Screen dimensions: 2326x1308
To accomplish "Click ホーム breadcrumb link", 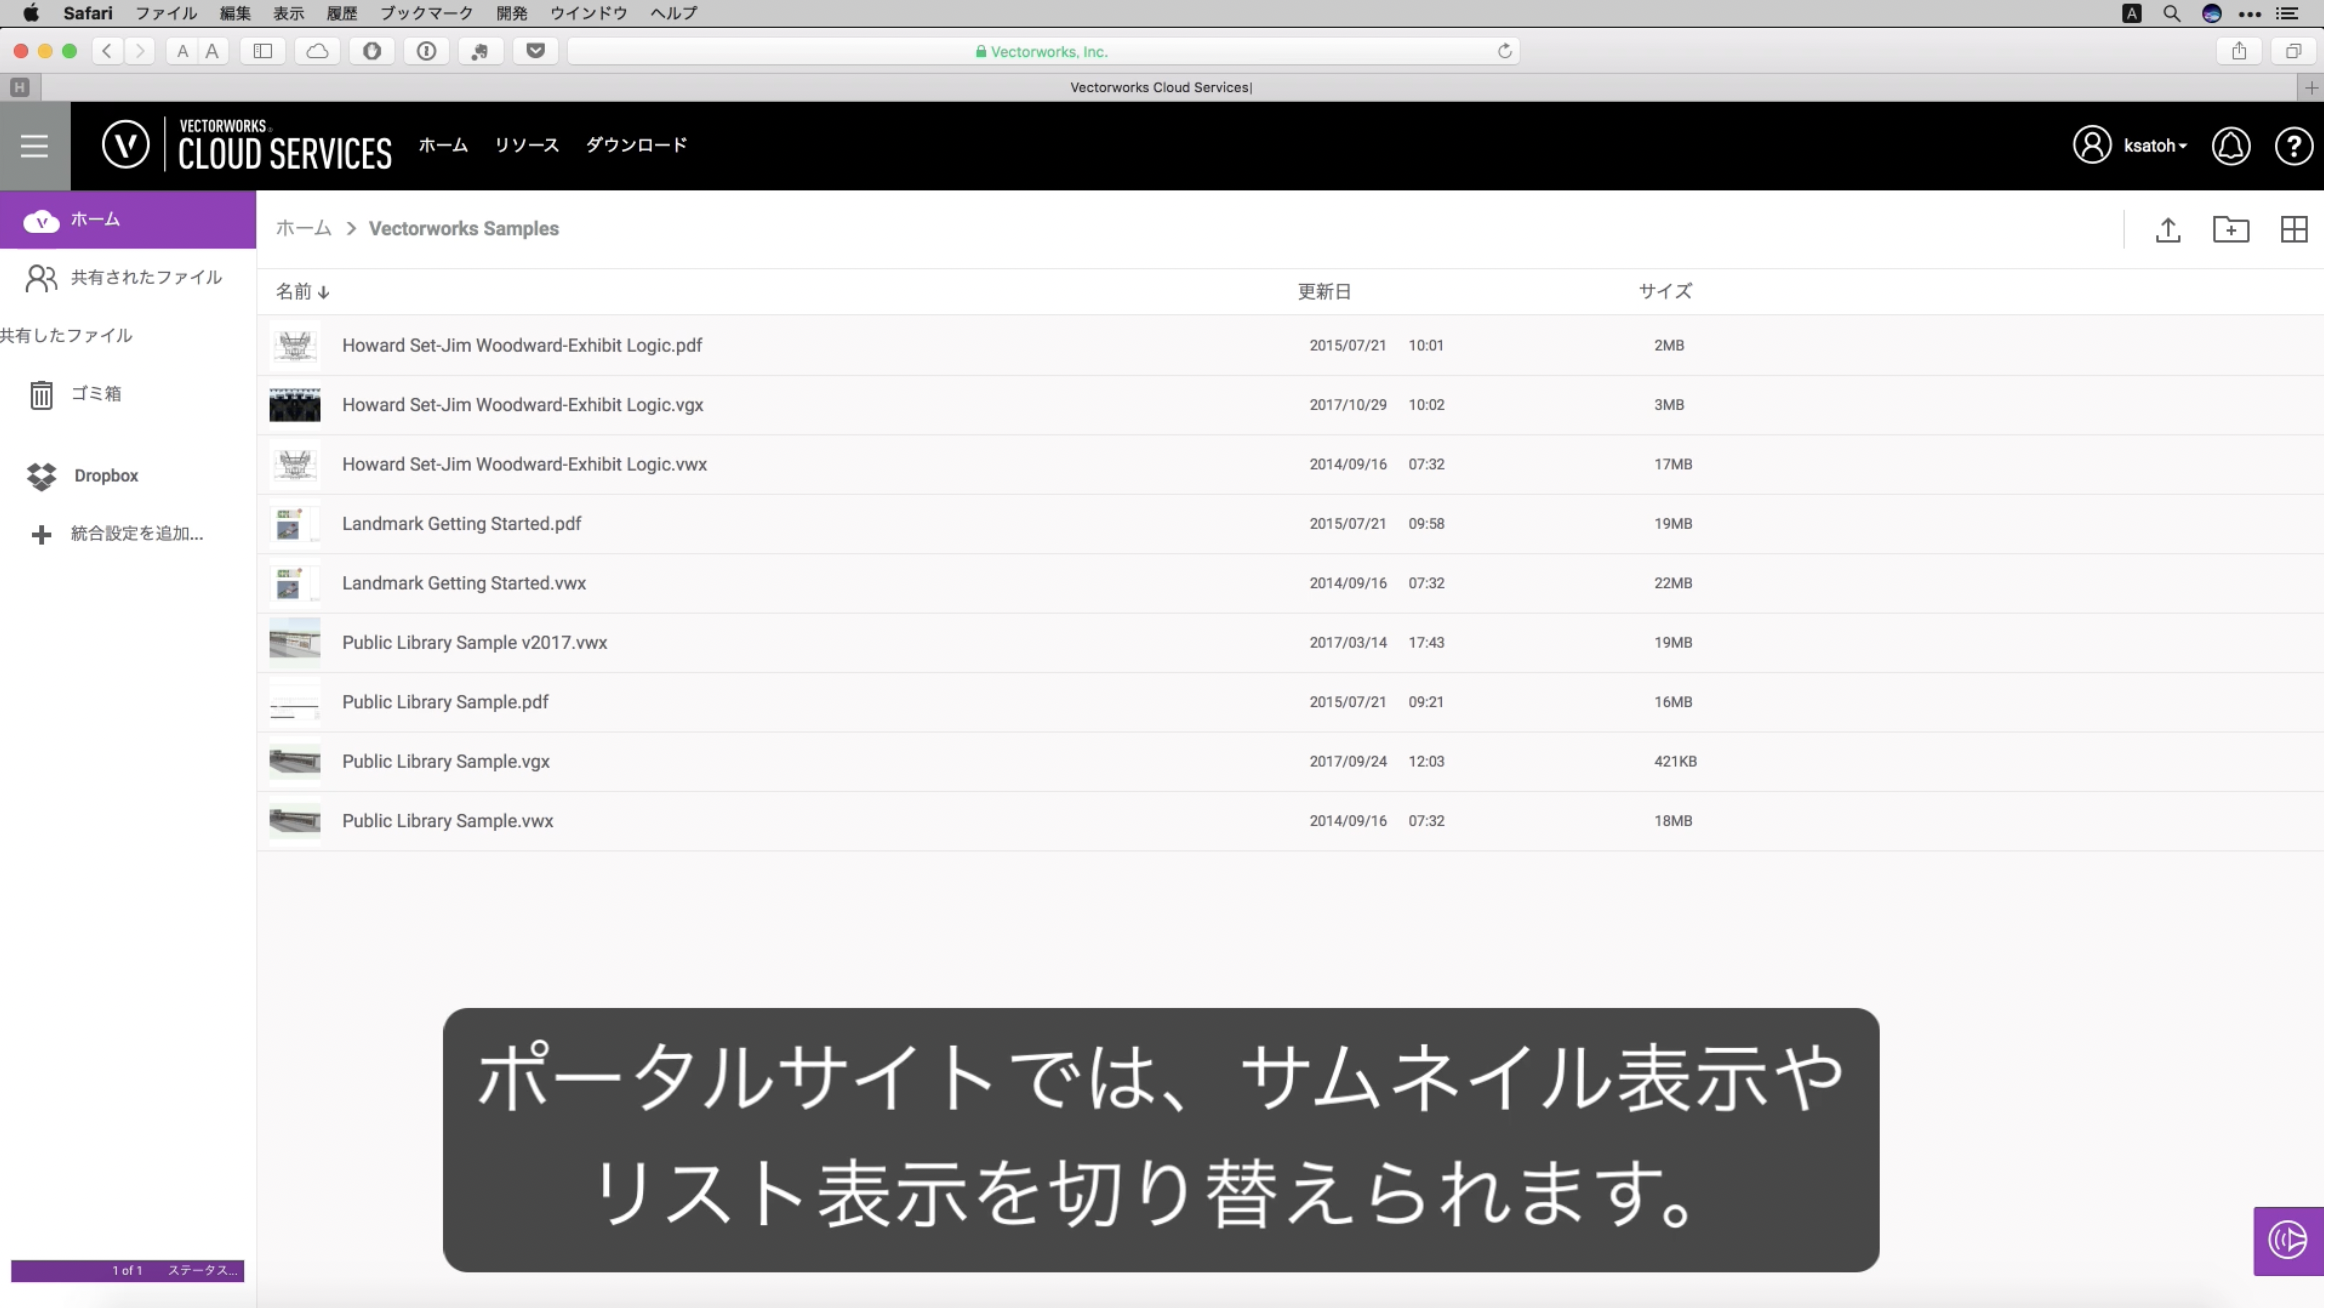I will coord(303,229).
